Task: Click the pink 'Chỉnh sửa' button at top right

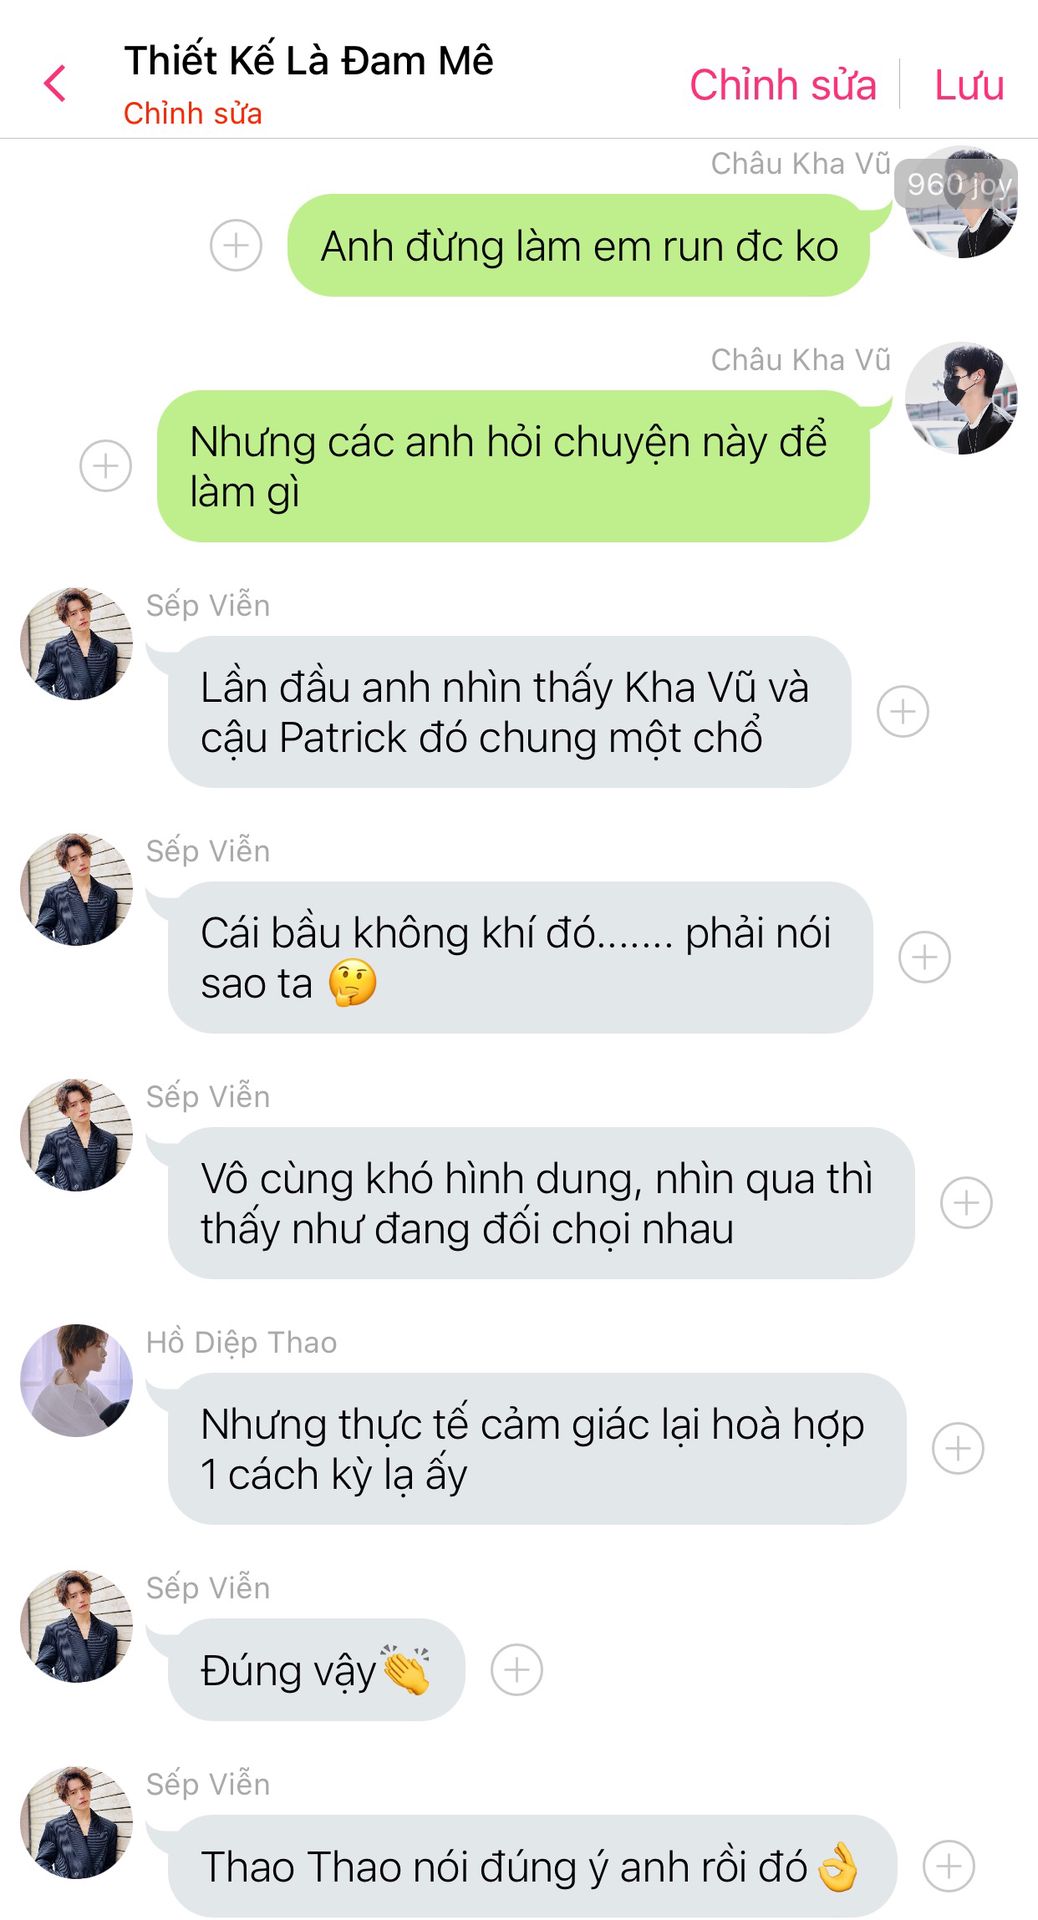Action: 783,85
